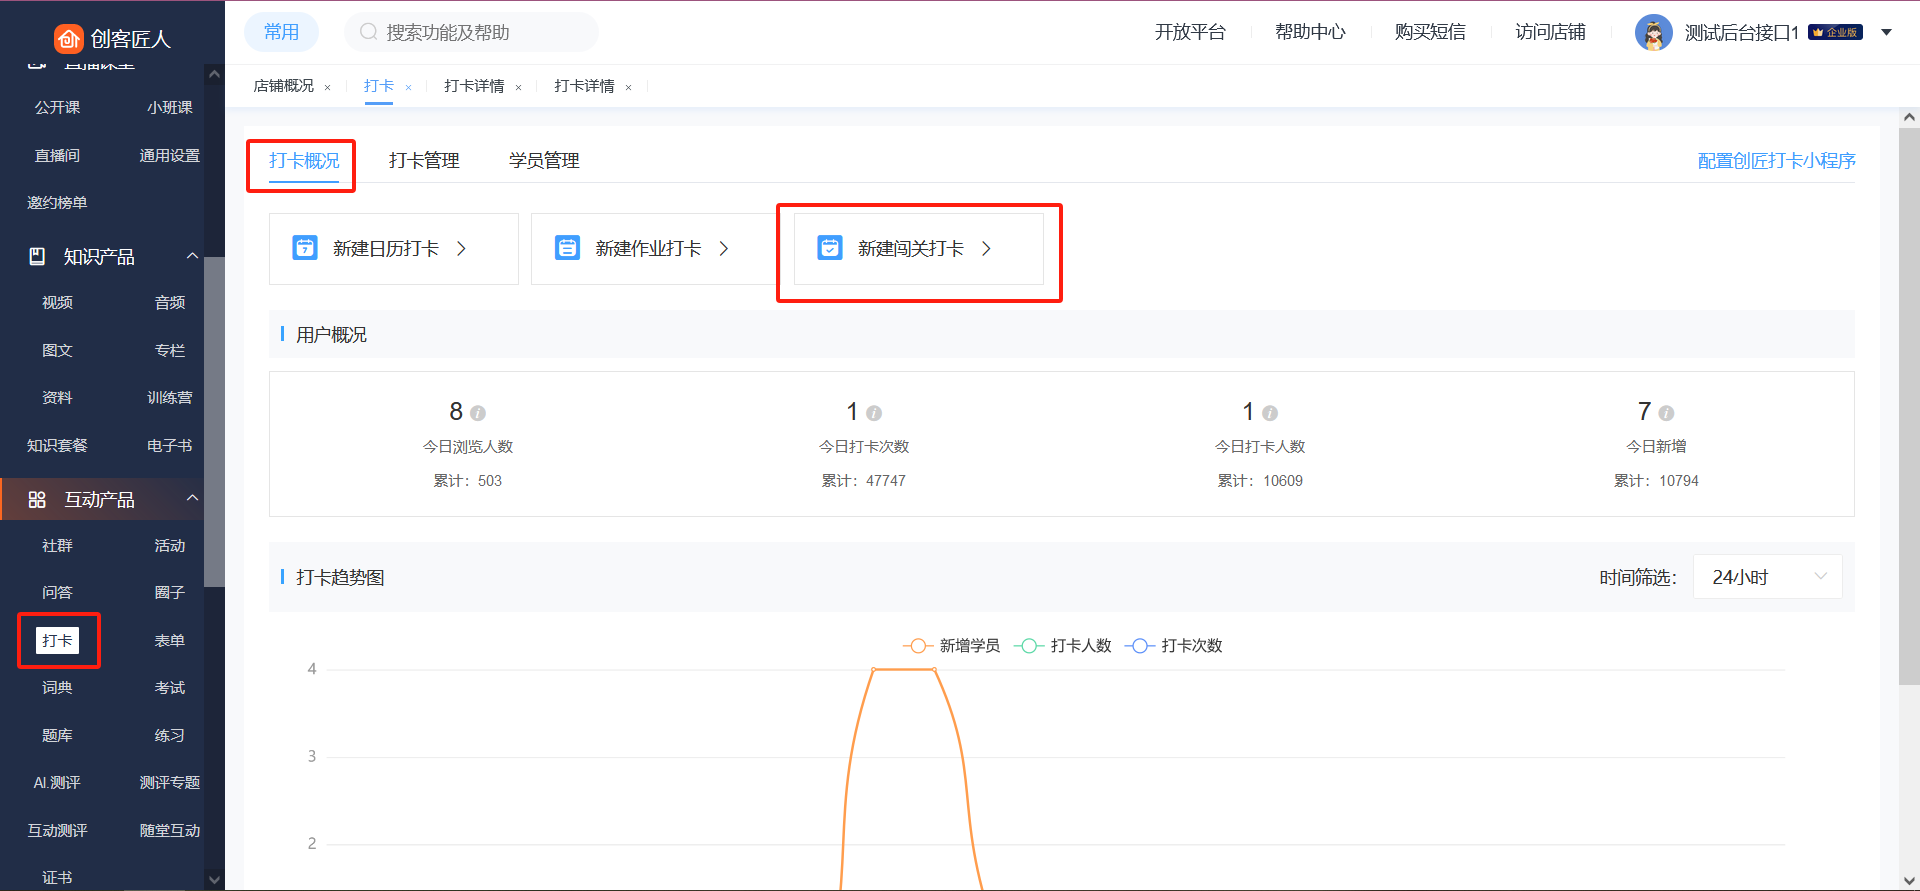
Task: Click the 新建作业打卡 homework icon
Action: pyautogui.click(x=567, y=248)
